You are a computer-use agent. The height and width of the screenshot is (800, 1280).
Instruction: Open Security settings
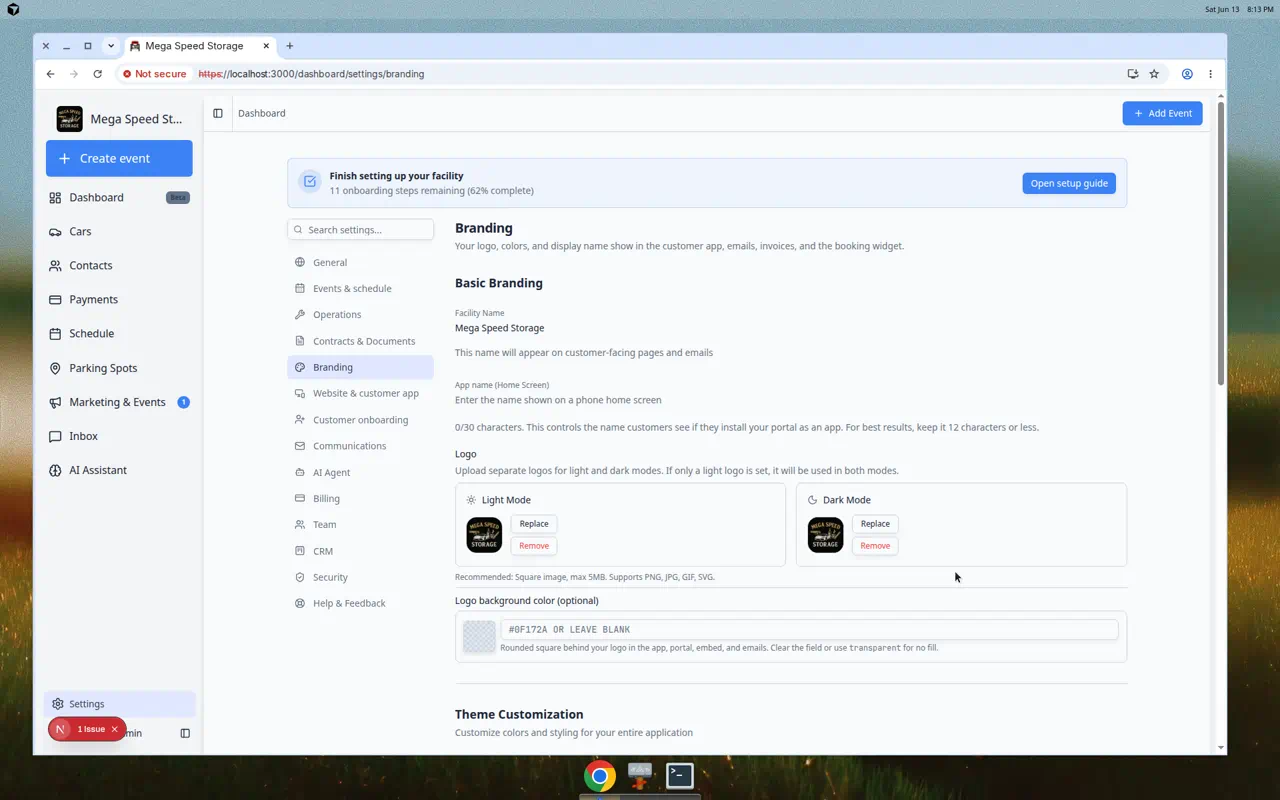pos(360,577)
